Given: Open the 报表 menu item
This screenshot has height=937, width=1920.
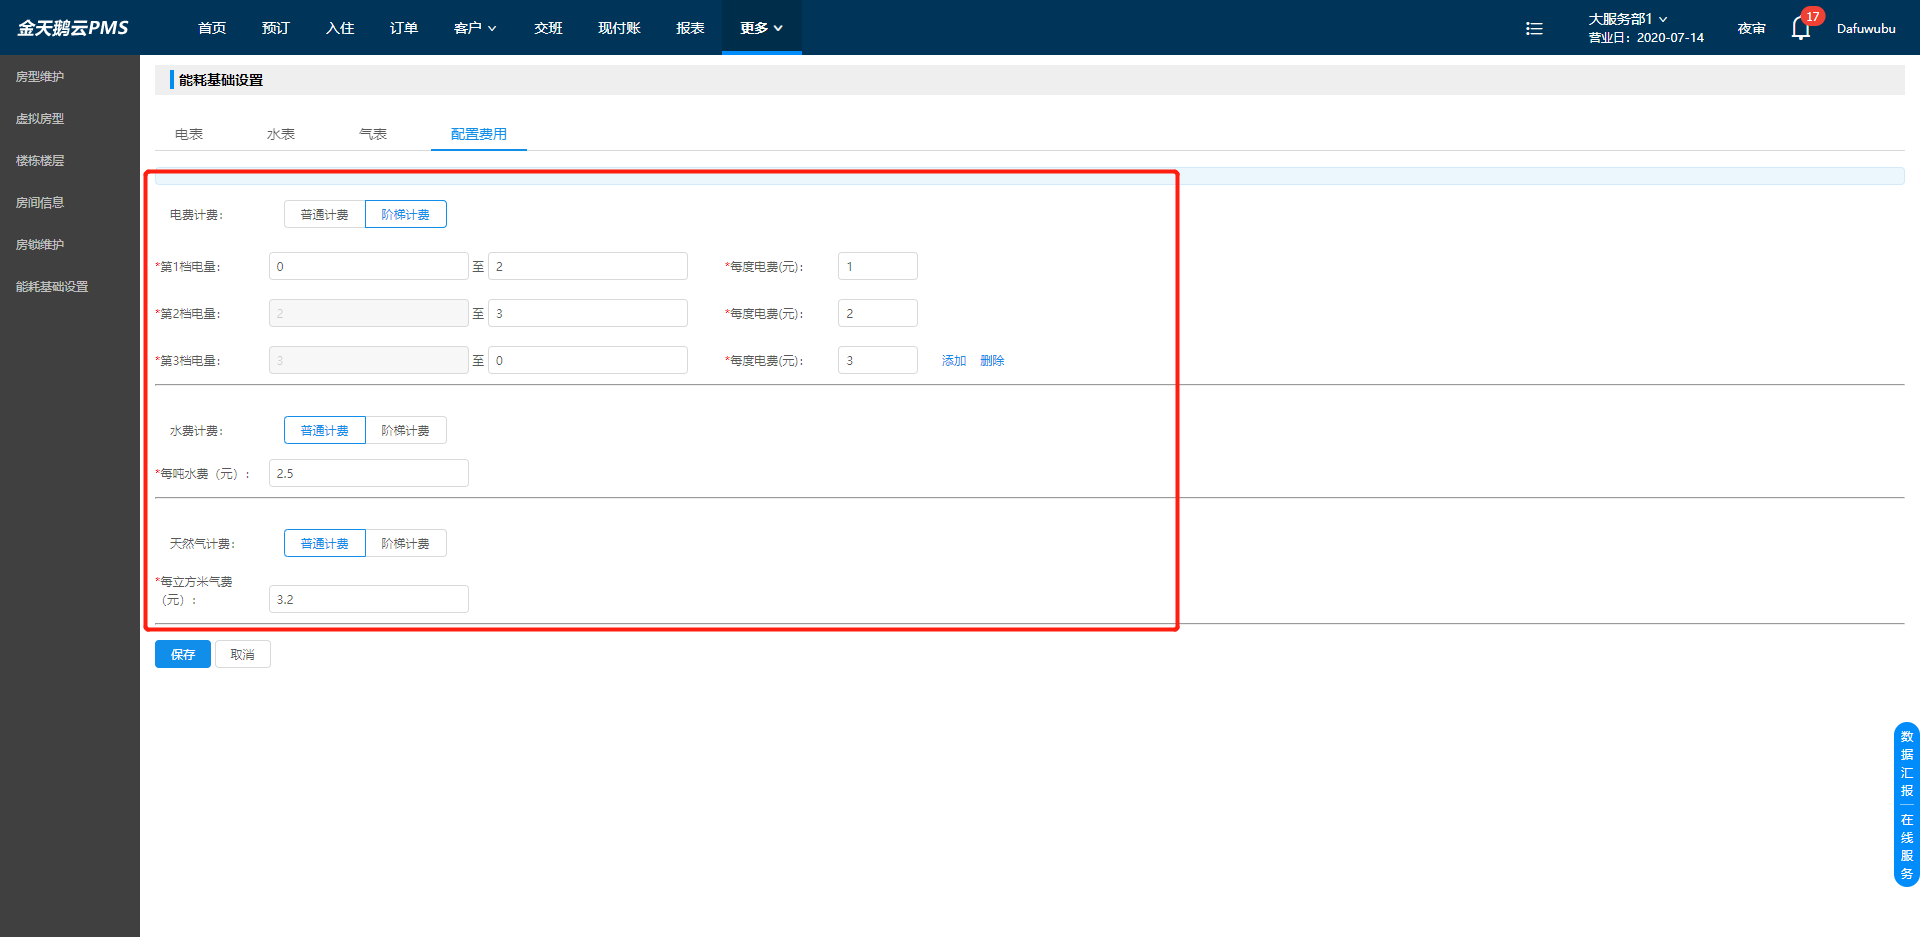Looking at the screenshot, I should click(690, 28).
